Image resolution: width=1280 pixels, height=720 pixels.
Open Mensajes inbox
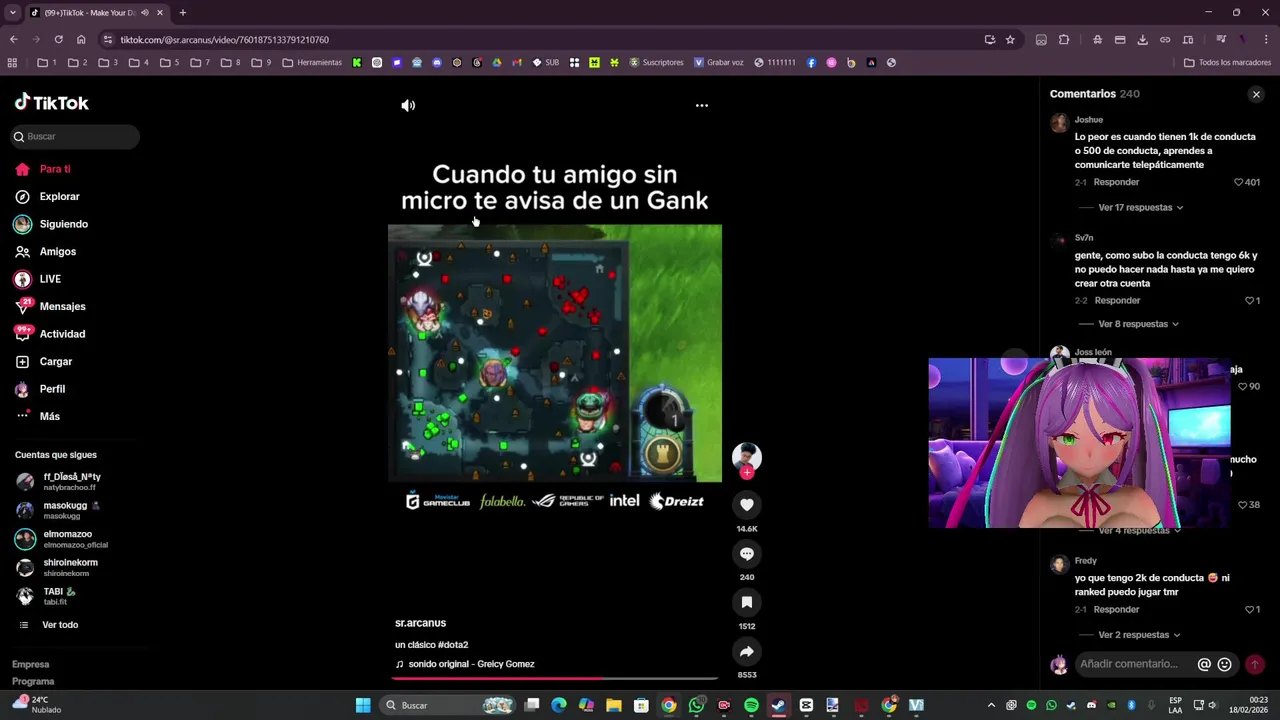click(x=62, y=307)
